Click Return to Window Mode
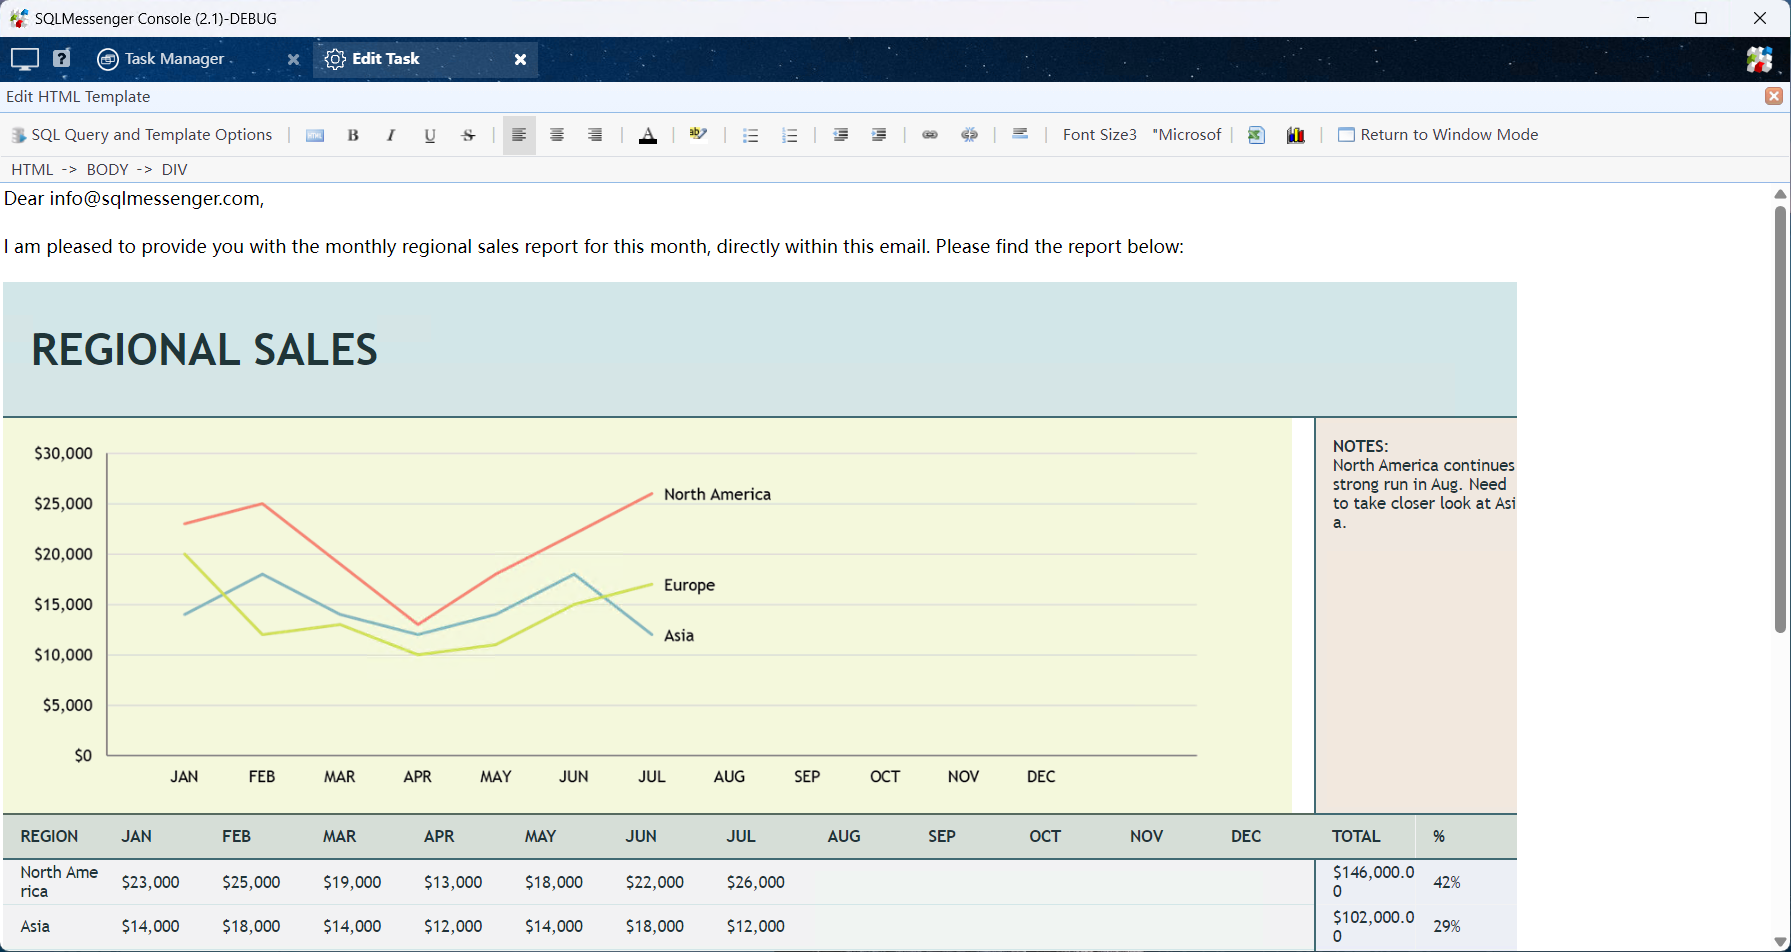1791x952 pixels. [x=1438, y=135]
